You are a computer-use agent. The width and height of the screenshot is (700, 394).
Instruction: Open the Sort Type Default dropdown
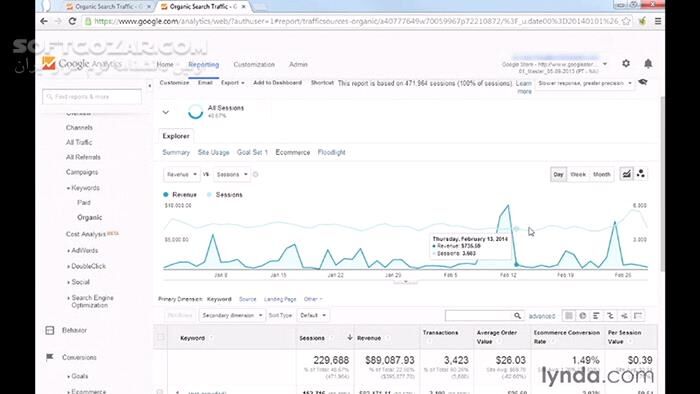312,315
